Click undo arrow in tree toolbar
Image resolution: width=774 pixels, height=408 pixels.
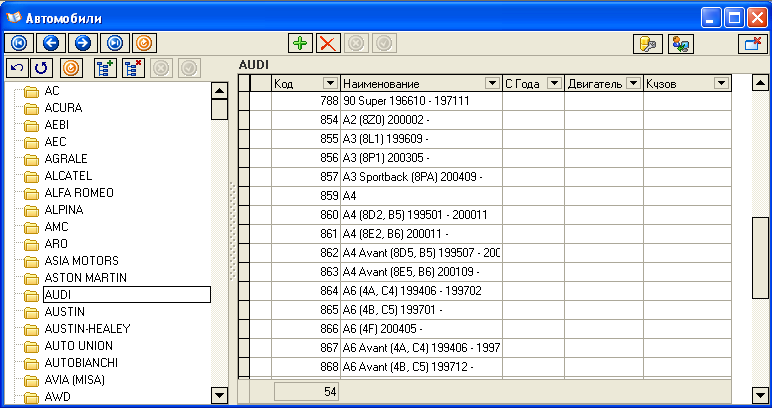pos(17,68)
